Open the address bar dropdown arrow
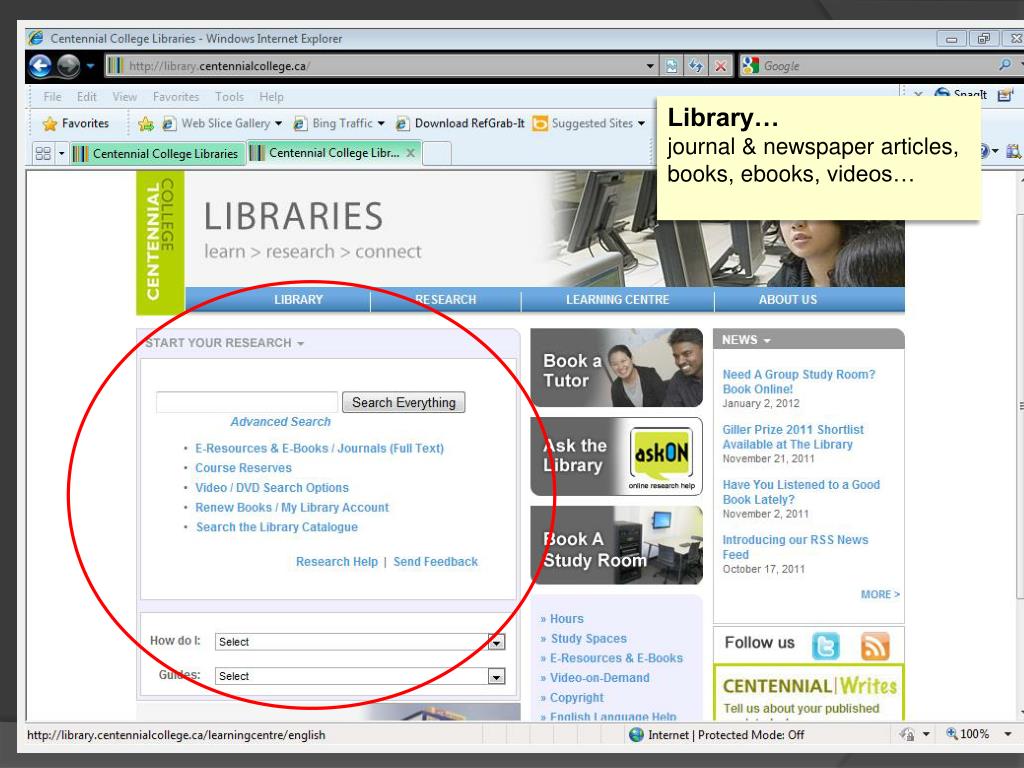1024x768 pixels. pos(650,66)
